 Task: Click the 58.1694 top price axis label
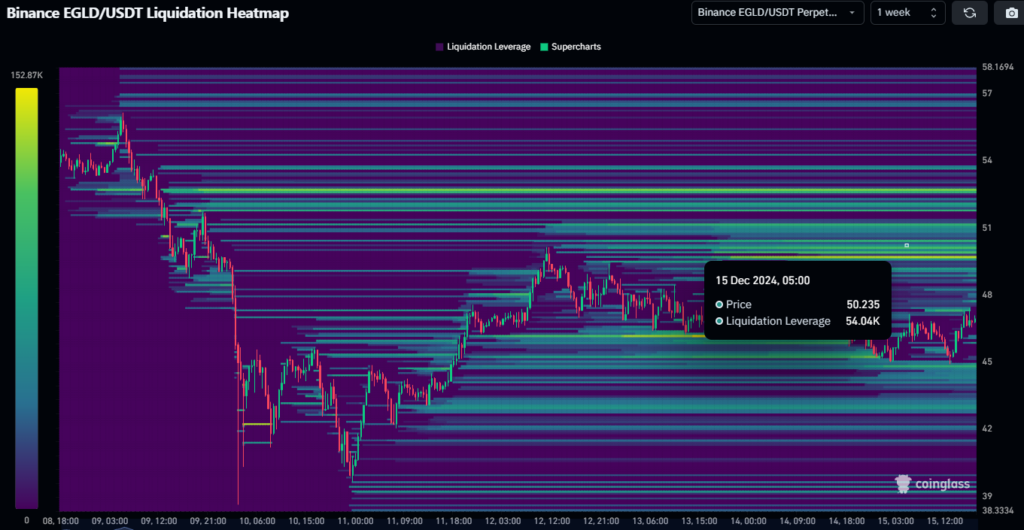[997, 67]
